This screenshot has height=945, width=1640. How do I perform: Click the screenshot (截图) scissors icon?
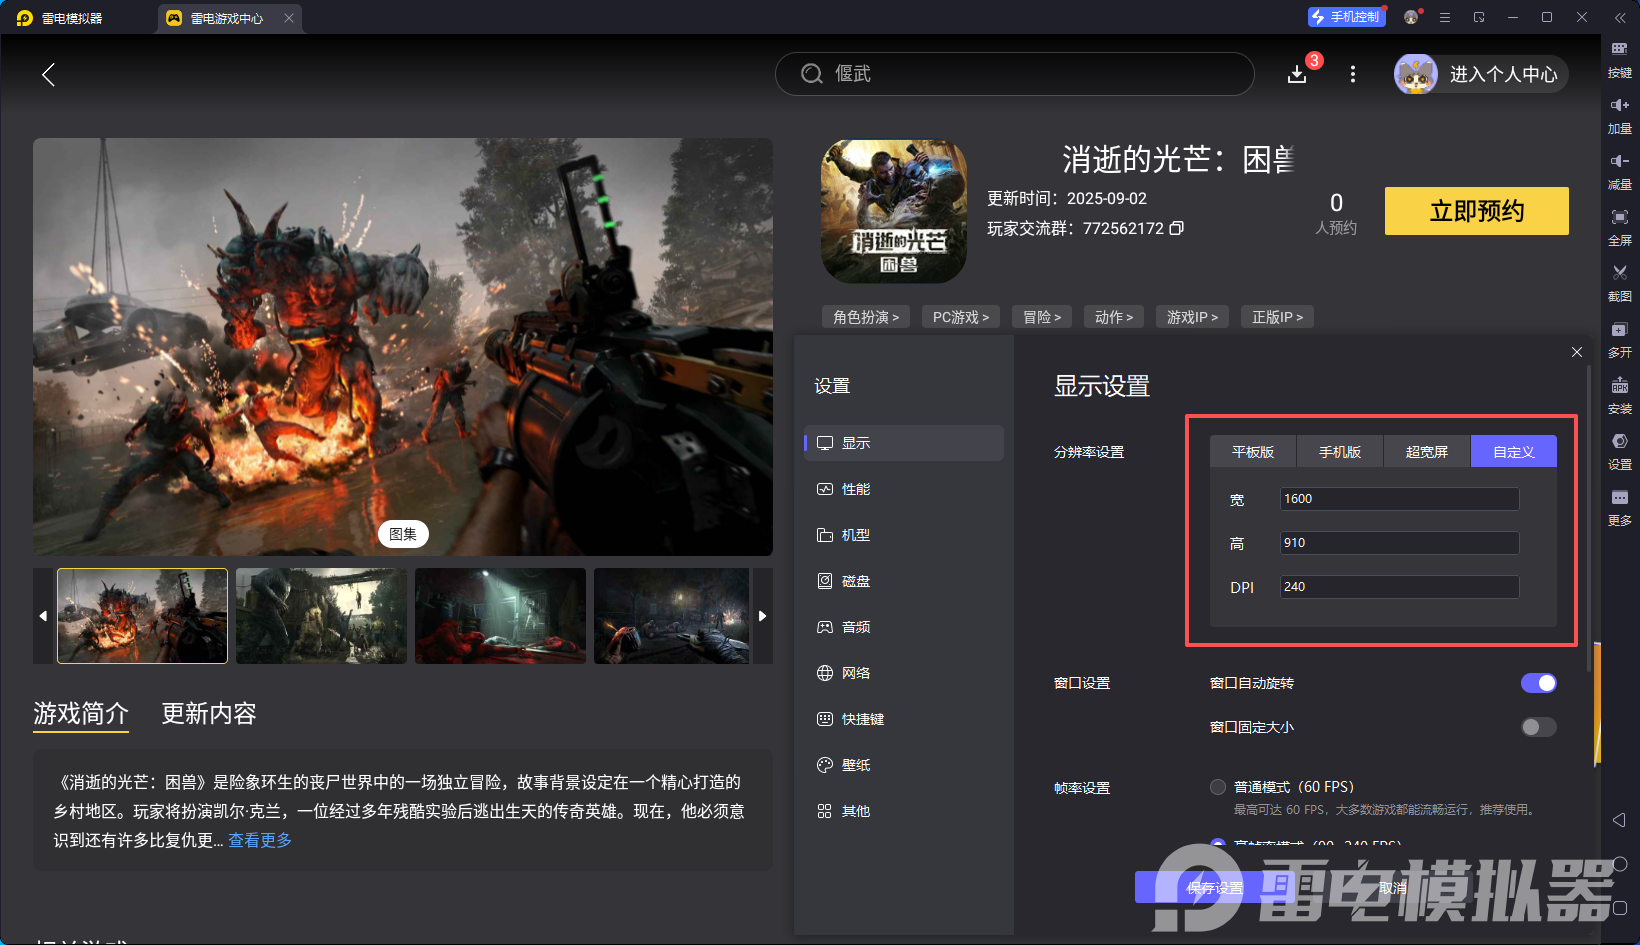click(1619, 273)
